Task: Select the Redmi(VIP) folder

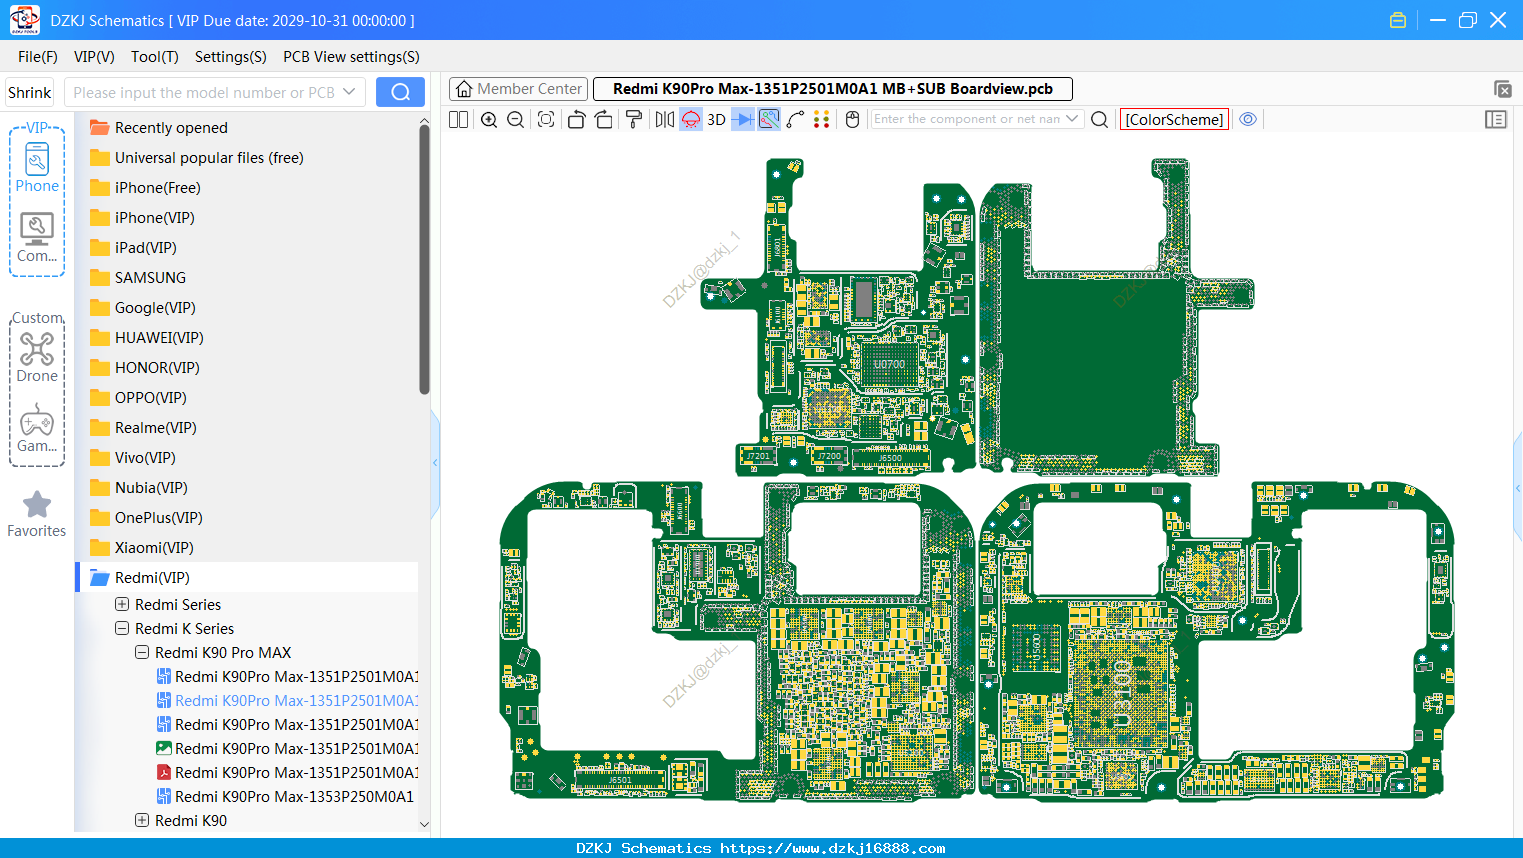Action: pyautogui.click(x=152, y=577)
